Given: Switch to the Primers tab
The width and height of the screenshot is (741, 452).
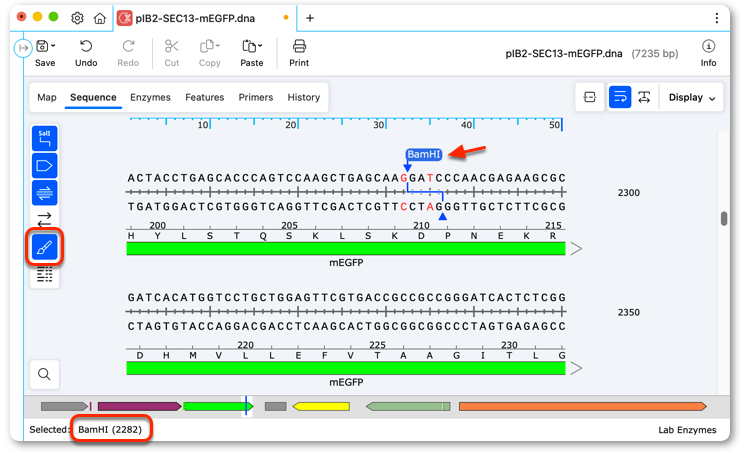Looking at the screenshot, I should 256,97.
